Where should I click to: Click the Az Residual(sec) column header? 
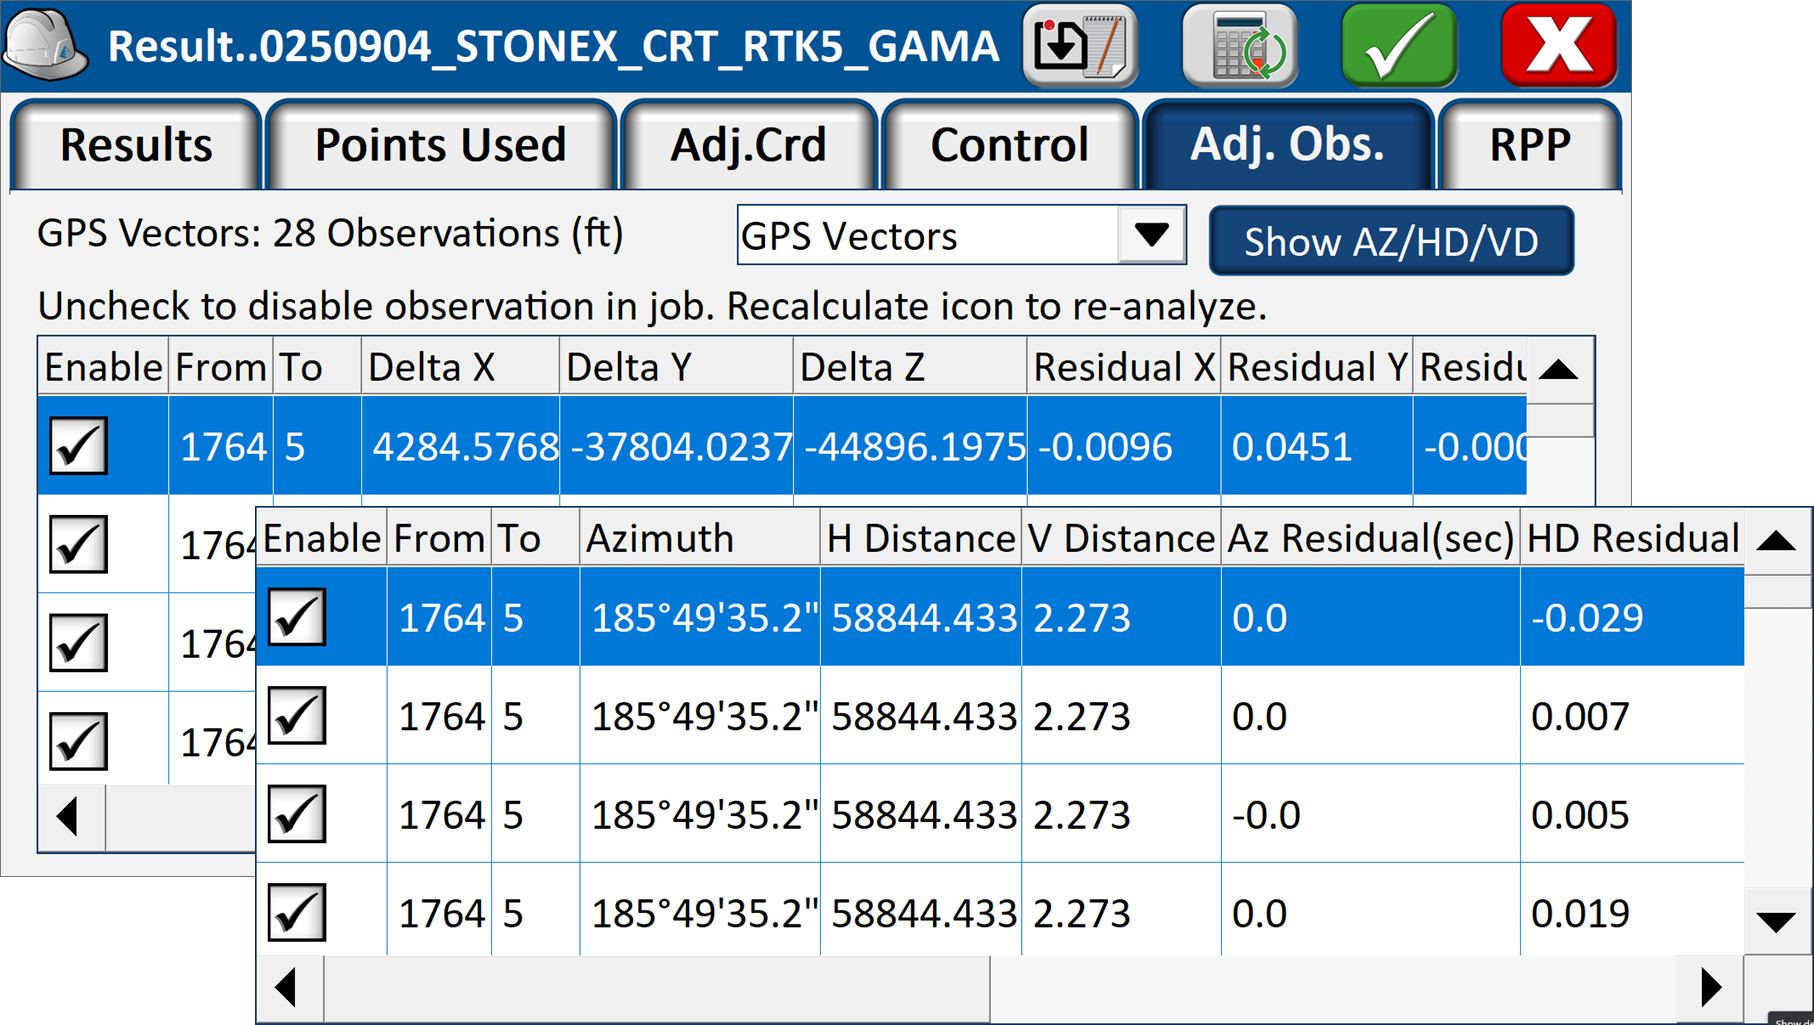coord(1371,539)
